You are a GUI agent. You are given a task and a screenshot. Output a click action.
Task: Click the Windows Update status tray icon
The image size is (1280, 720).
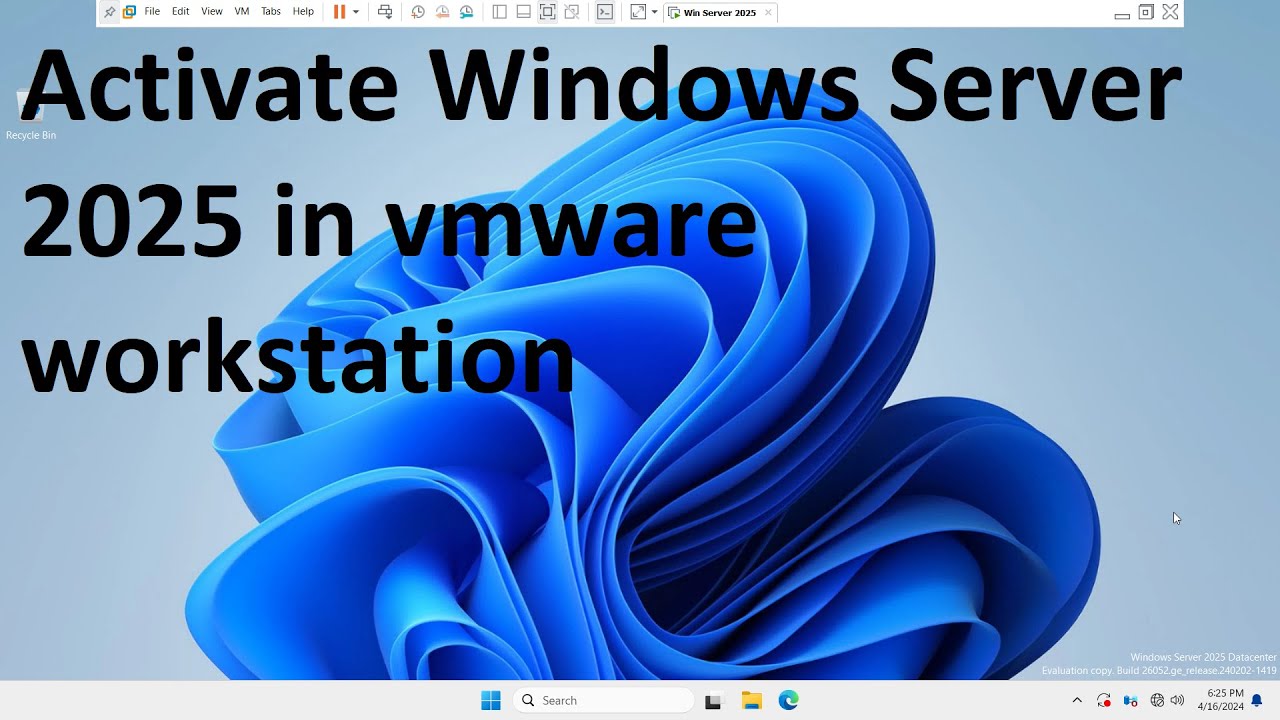(x=1104, y=700)
